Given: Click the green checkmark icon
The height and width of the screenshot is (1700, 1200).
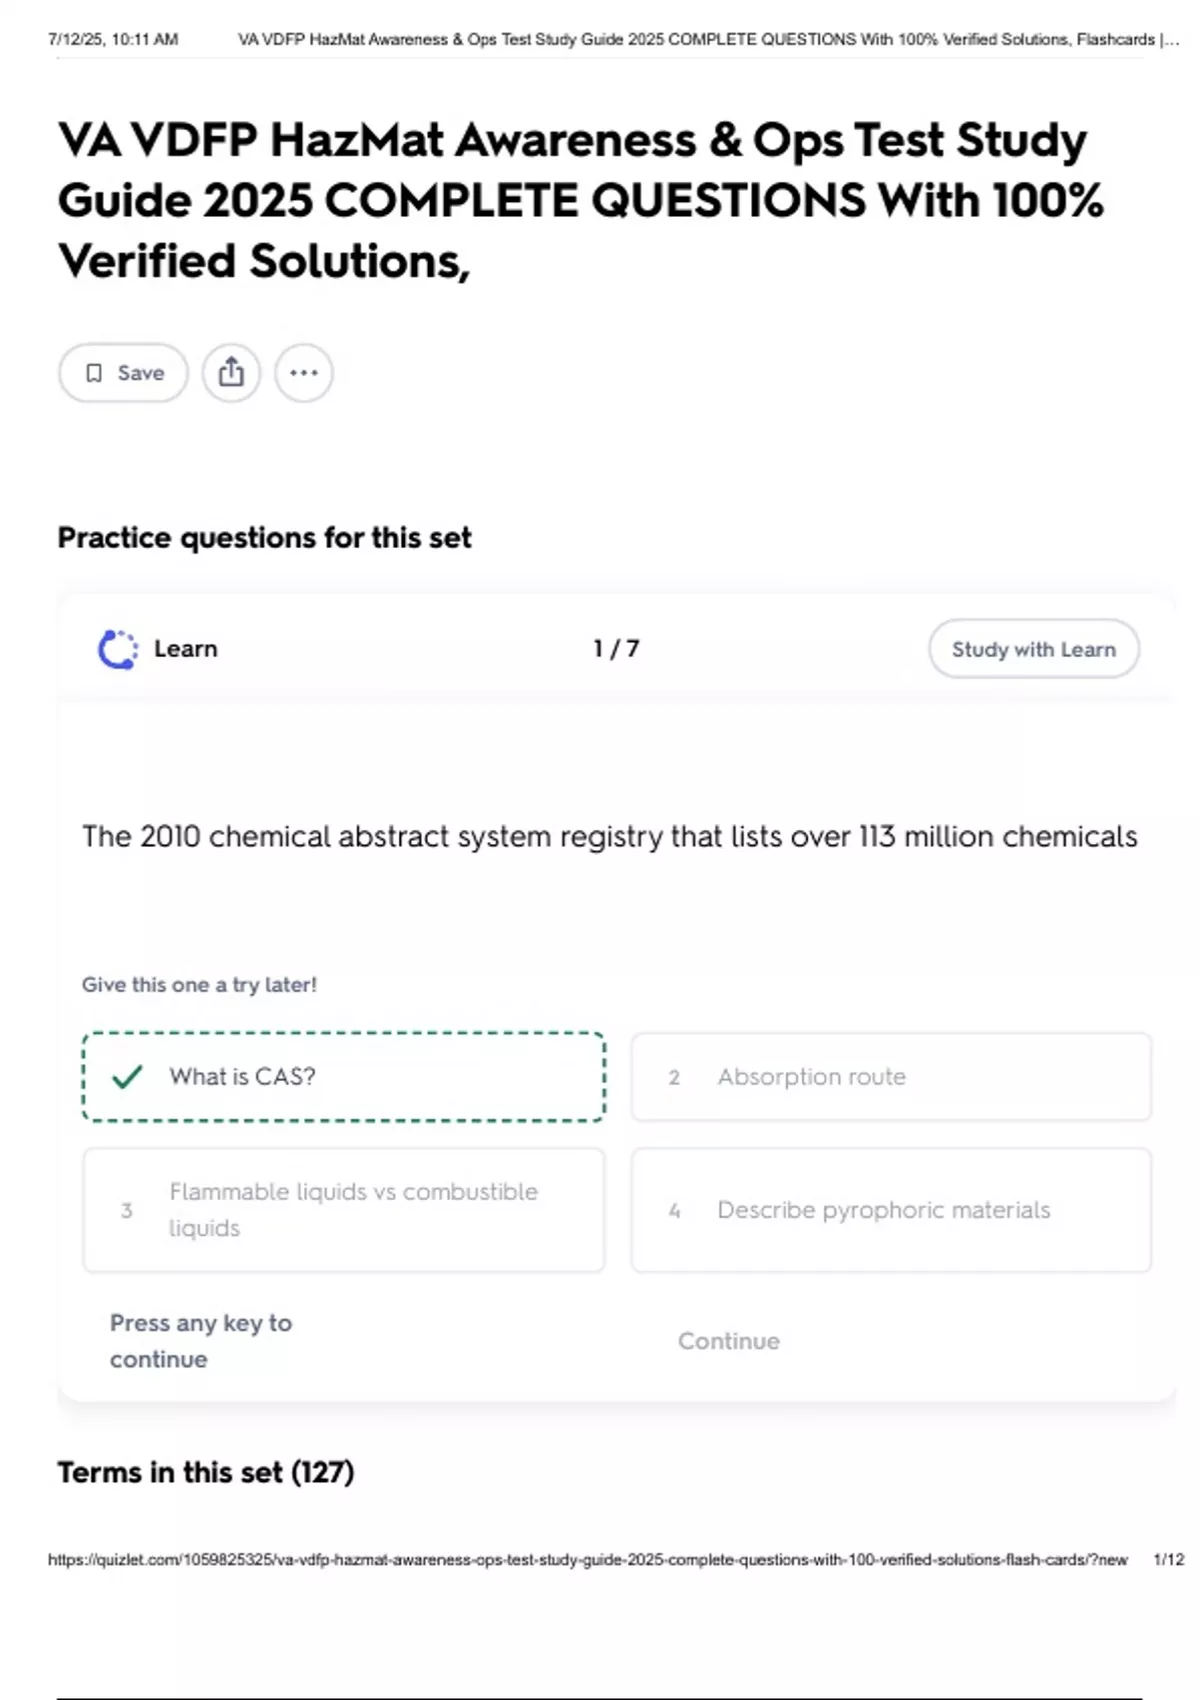Looking at the screenshot, I should coord(127,1077).
